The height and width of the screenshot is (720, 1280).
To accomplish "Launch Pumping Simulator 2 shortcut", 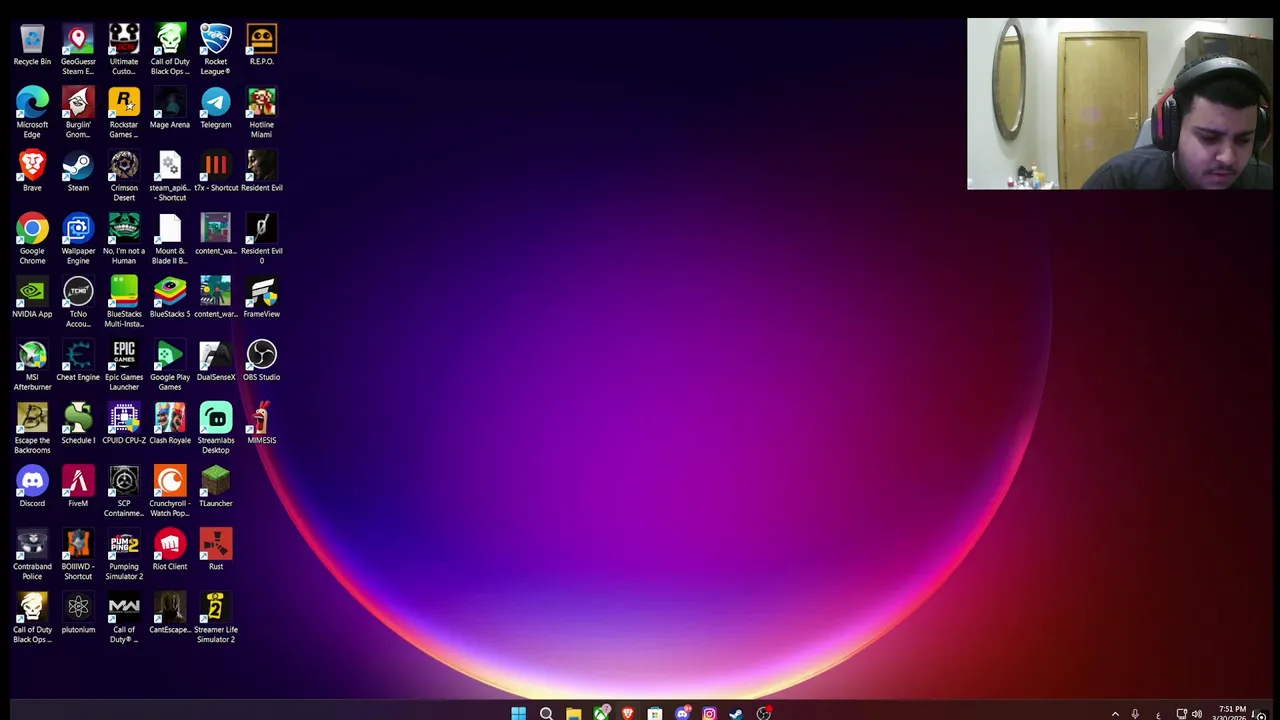I will click(124, 554).
